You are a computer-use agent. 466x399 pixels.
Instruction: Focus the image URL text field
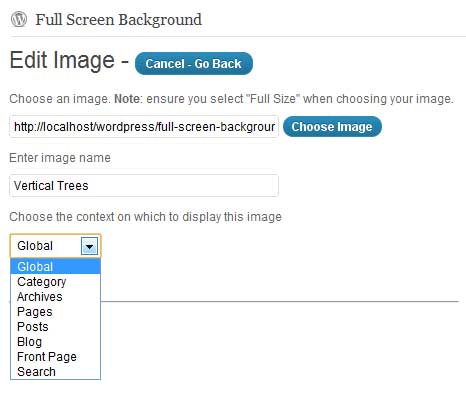click(144, 127)
